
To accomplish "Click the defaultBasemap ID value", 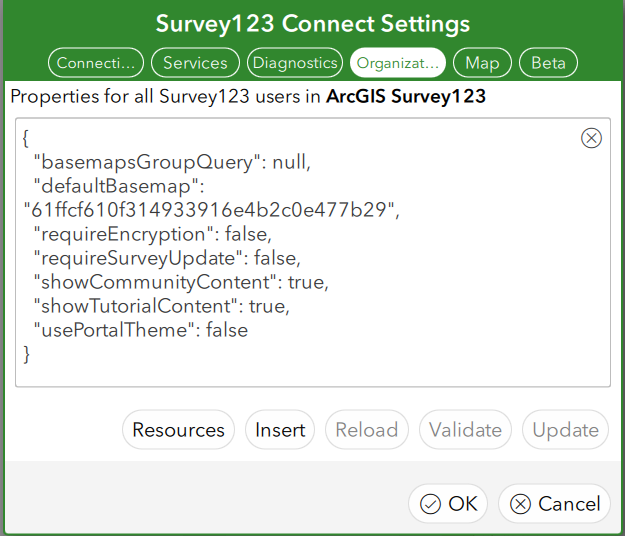I will [x=211, y=210].
